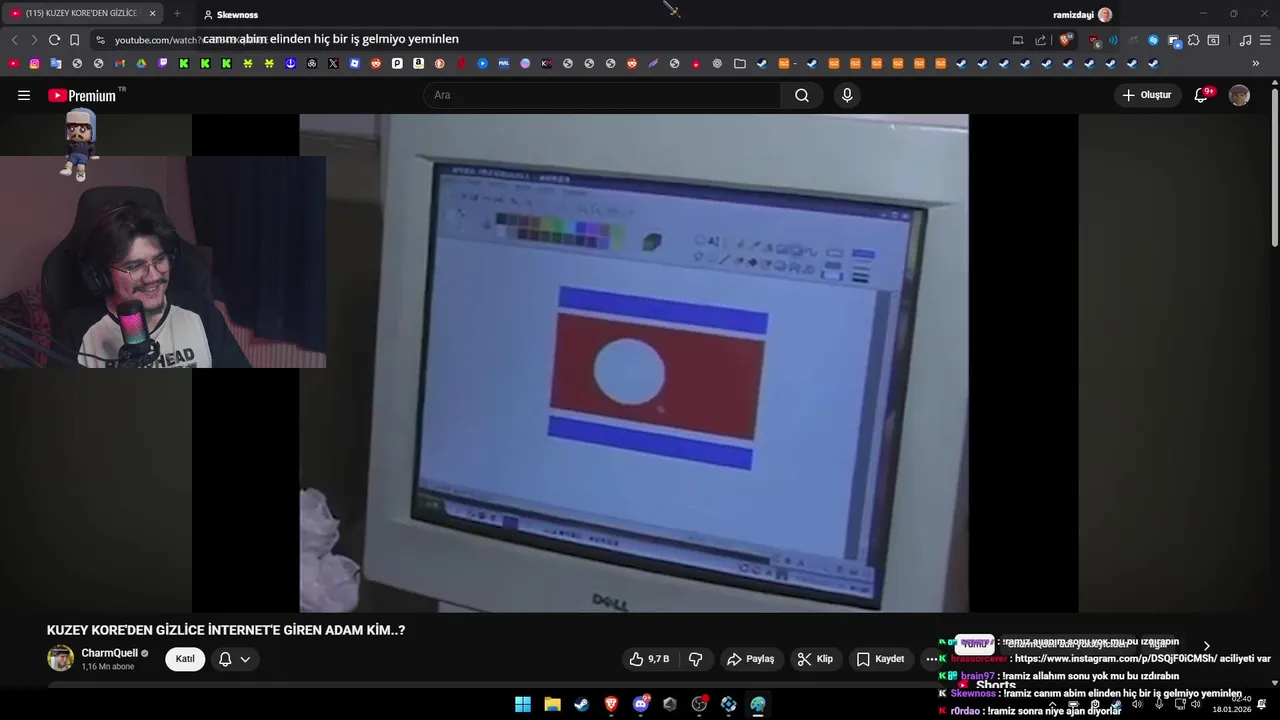The width and height of the screenshot is (1280, 720).
Task: Open Steam from taskbar
Action: pyautogui.click(x=581, y=704)
